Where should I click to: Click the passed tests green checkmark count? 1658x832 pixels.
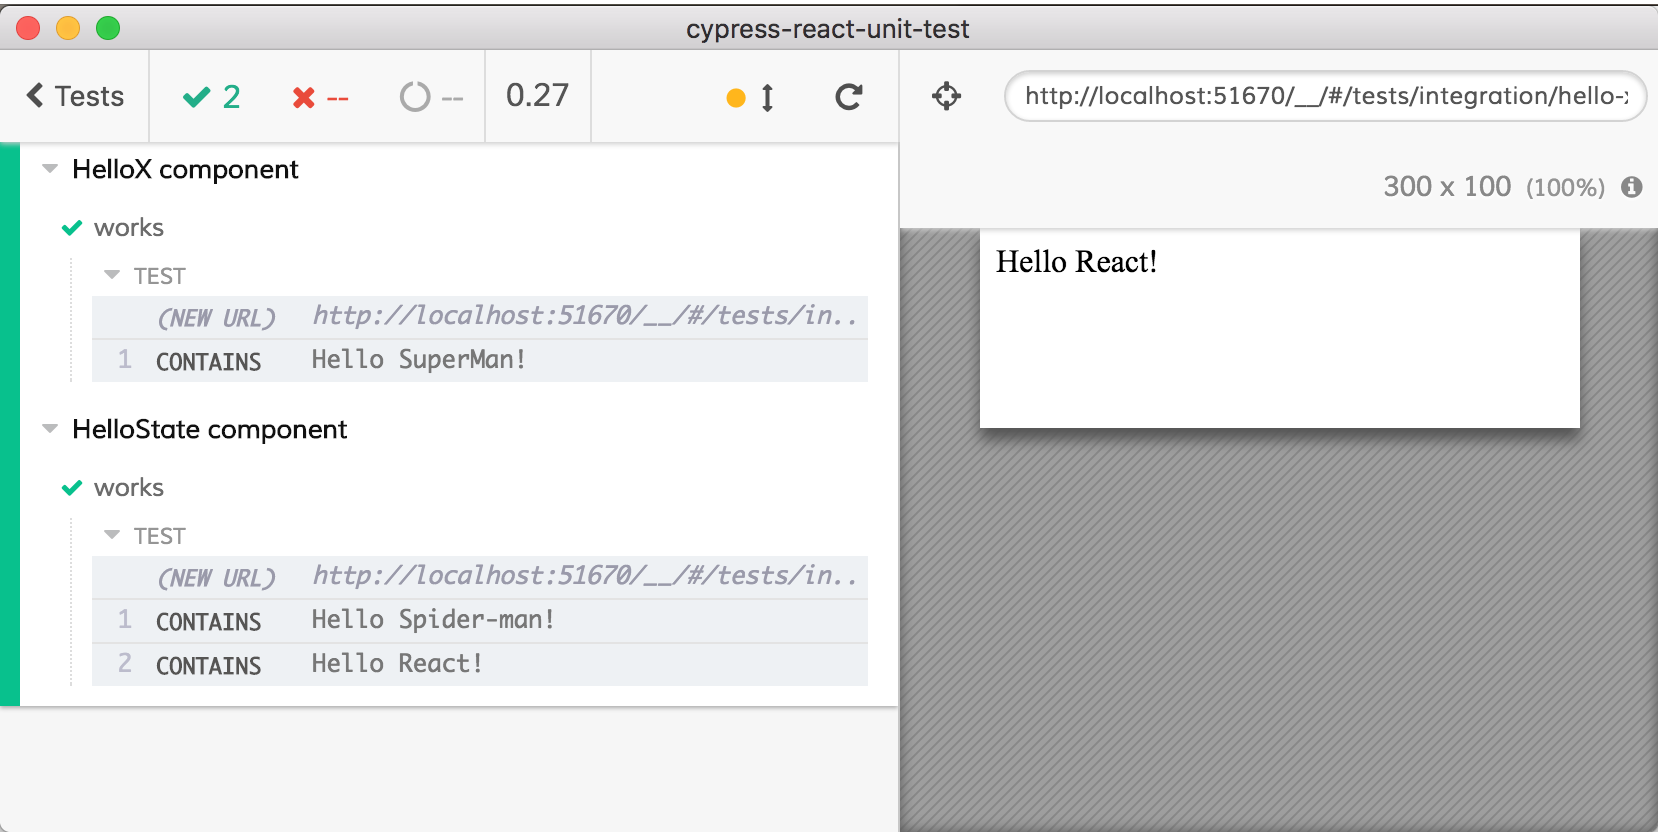(211, 97)
